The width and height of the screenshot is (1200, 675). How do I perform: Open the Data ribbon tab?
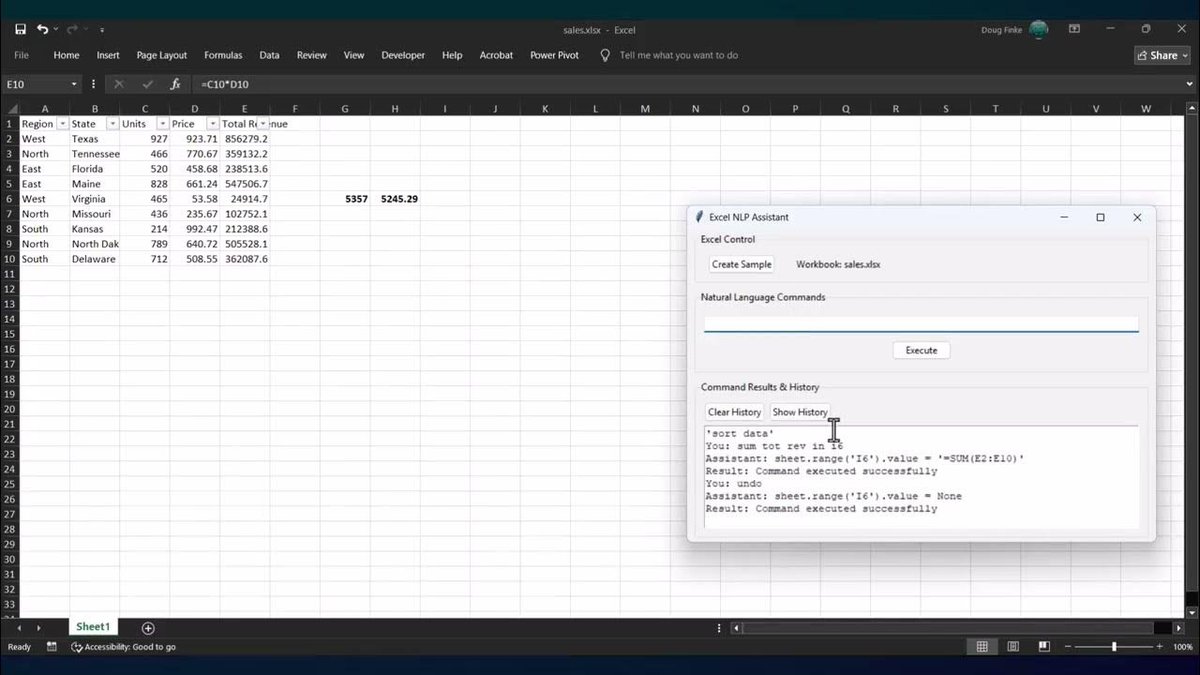point(269,55)
